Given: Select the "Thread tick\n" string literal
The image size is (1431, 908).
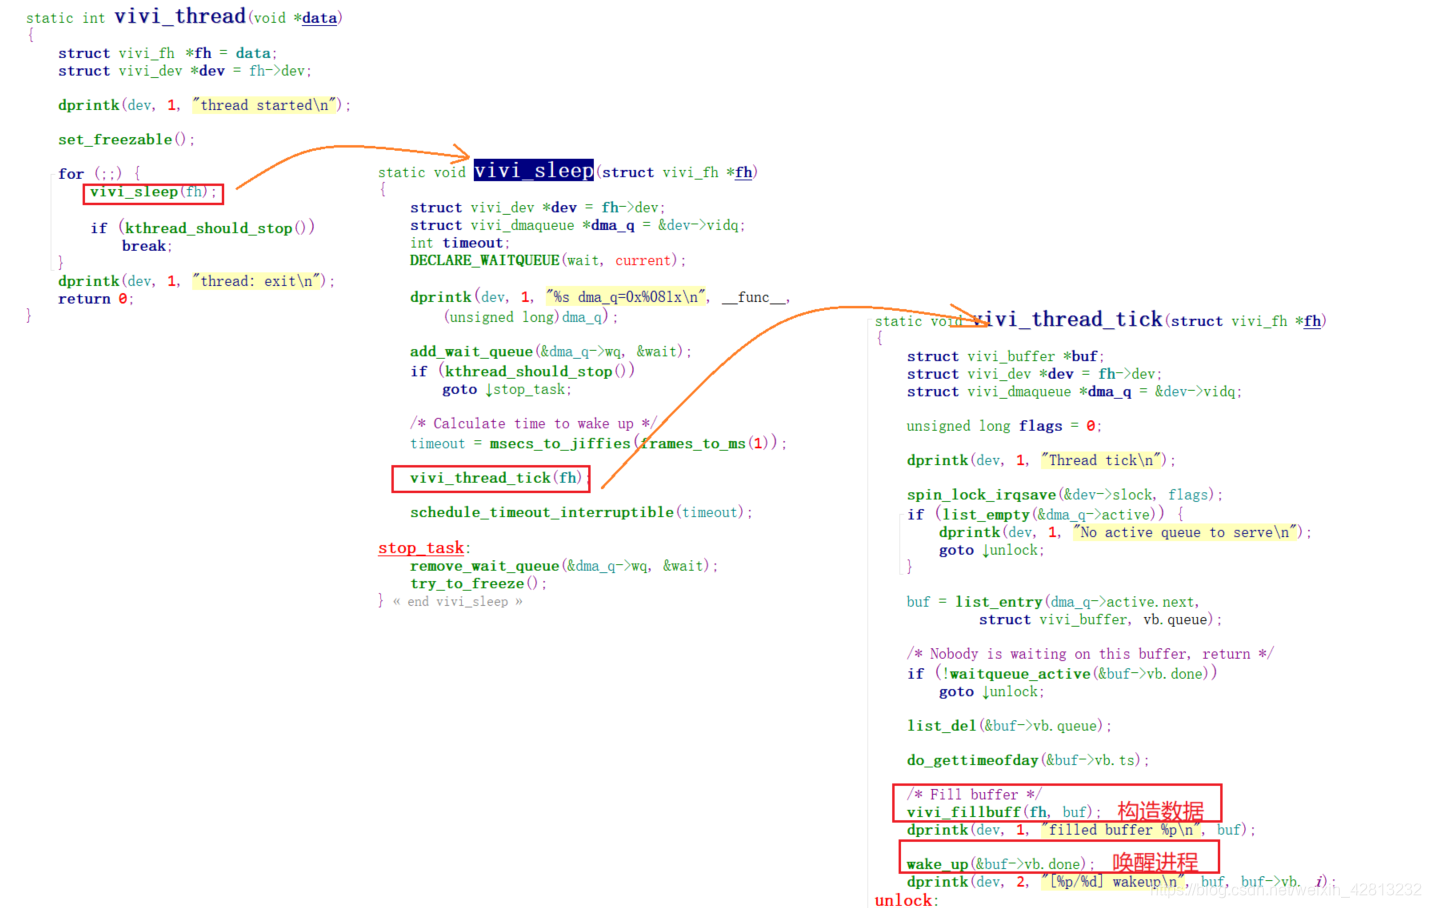Looking at the screenshot, I should tap(1102, 460).
